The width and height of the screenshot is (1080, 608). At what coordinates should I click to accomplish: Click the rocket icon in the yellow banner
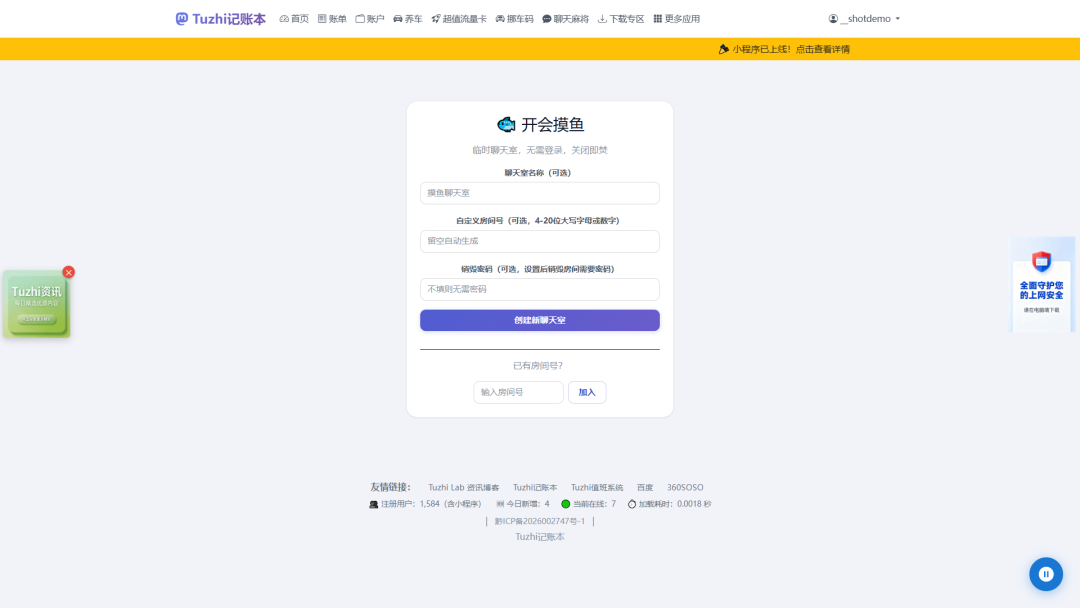click(723, 49)
